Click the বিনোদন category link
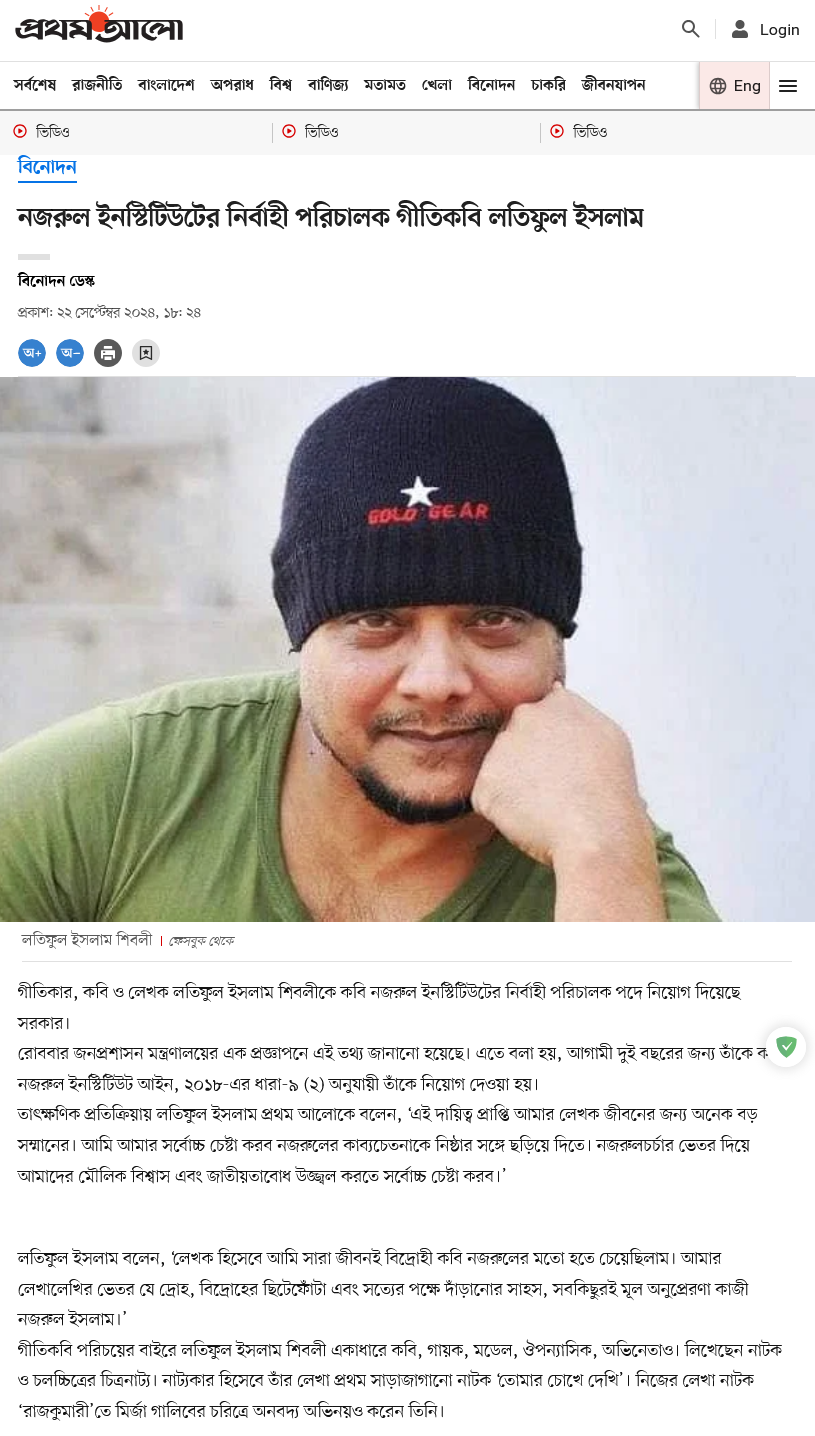Screen dimensions: 815x1436 pyautogui.click(x=47, y=167)
